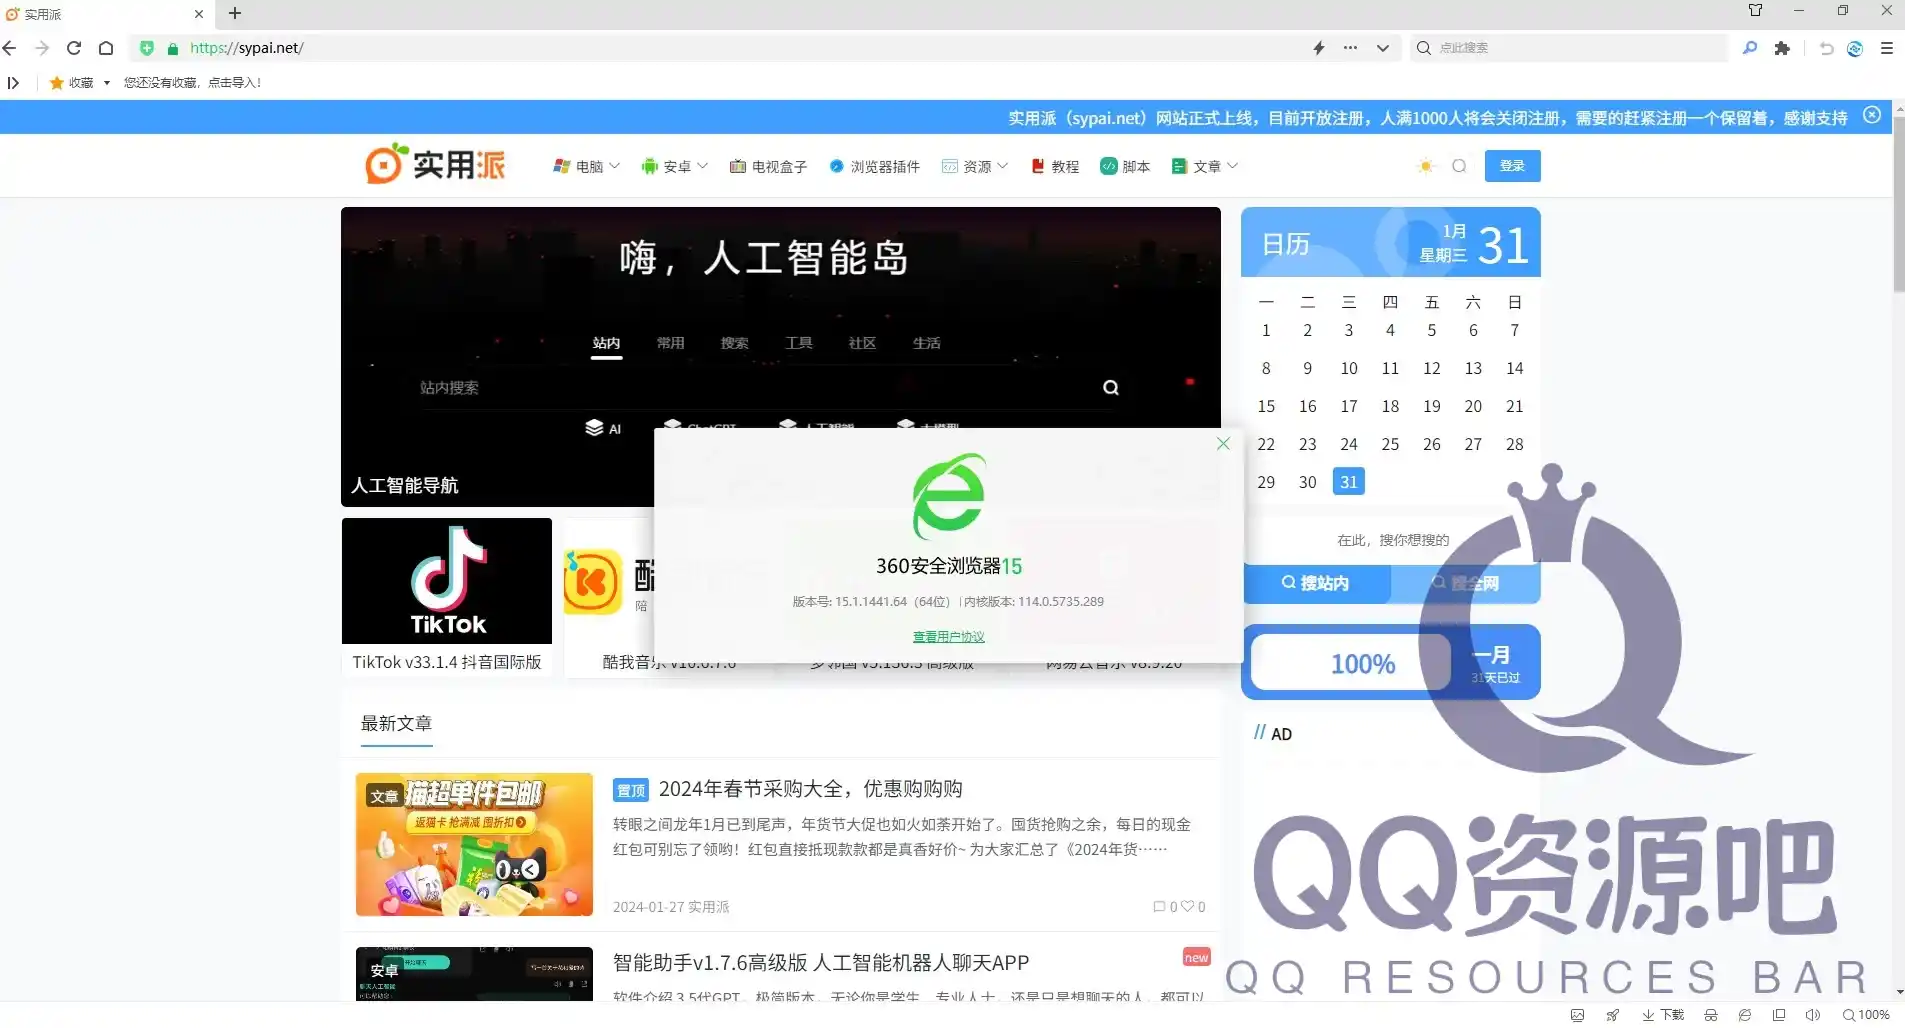
Task: Open the site search magnifier icon in header
Action: click(1459, 166)
